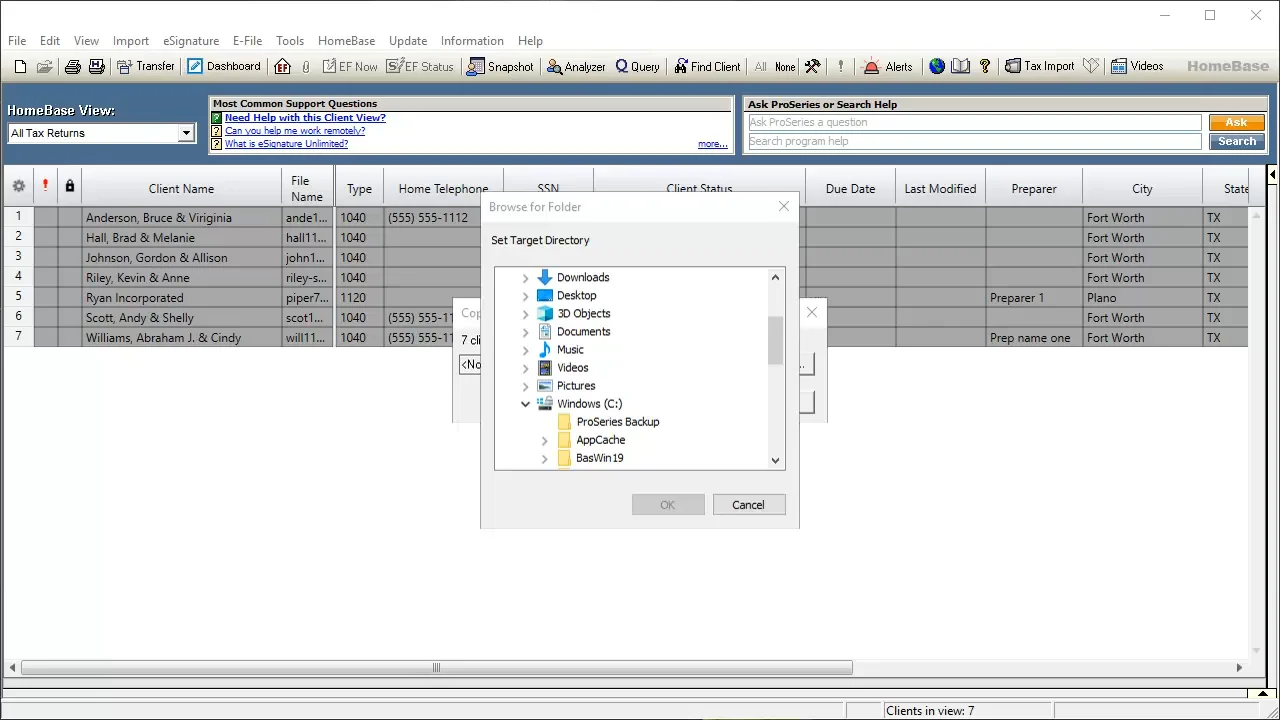Image resolution: width=1280 pixels, height=720 pixels.
Task: Open 'What is eSignature Unlimited?' link
Action: (x=286, y=144)
